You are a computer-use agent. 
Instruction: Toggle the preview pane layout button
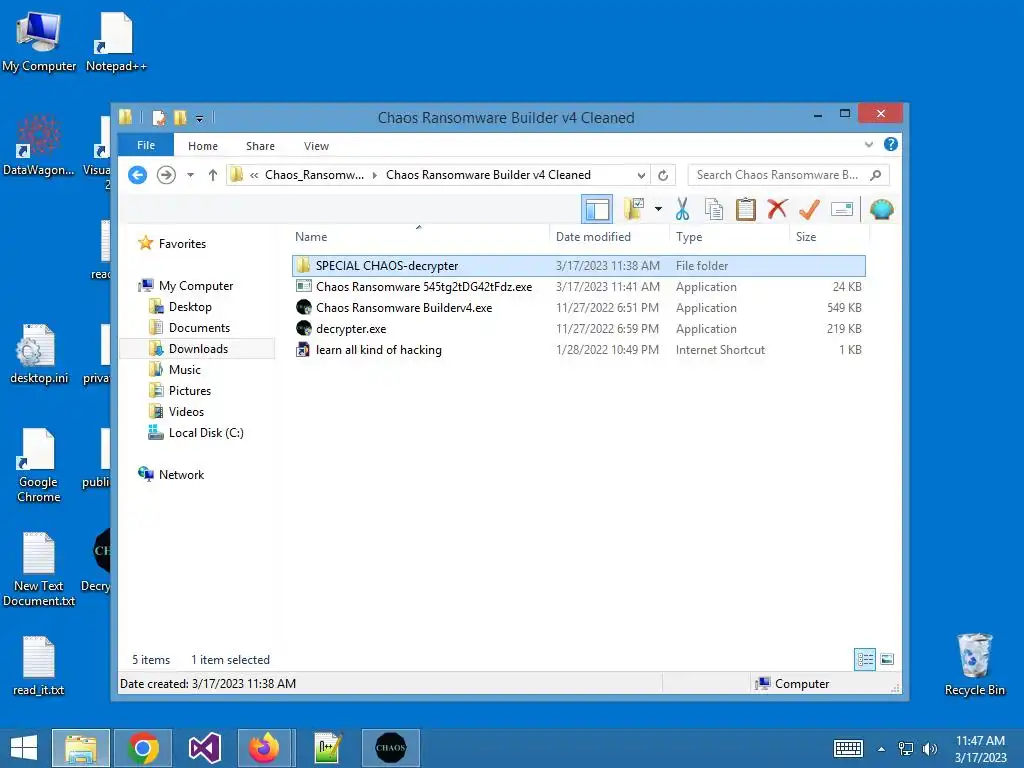pos(597,210)
